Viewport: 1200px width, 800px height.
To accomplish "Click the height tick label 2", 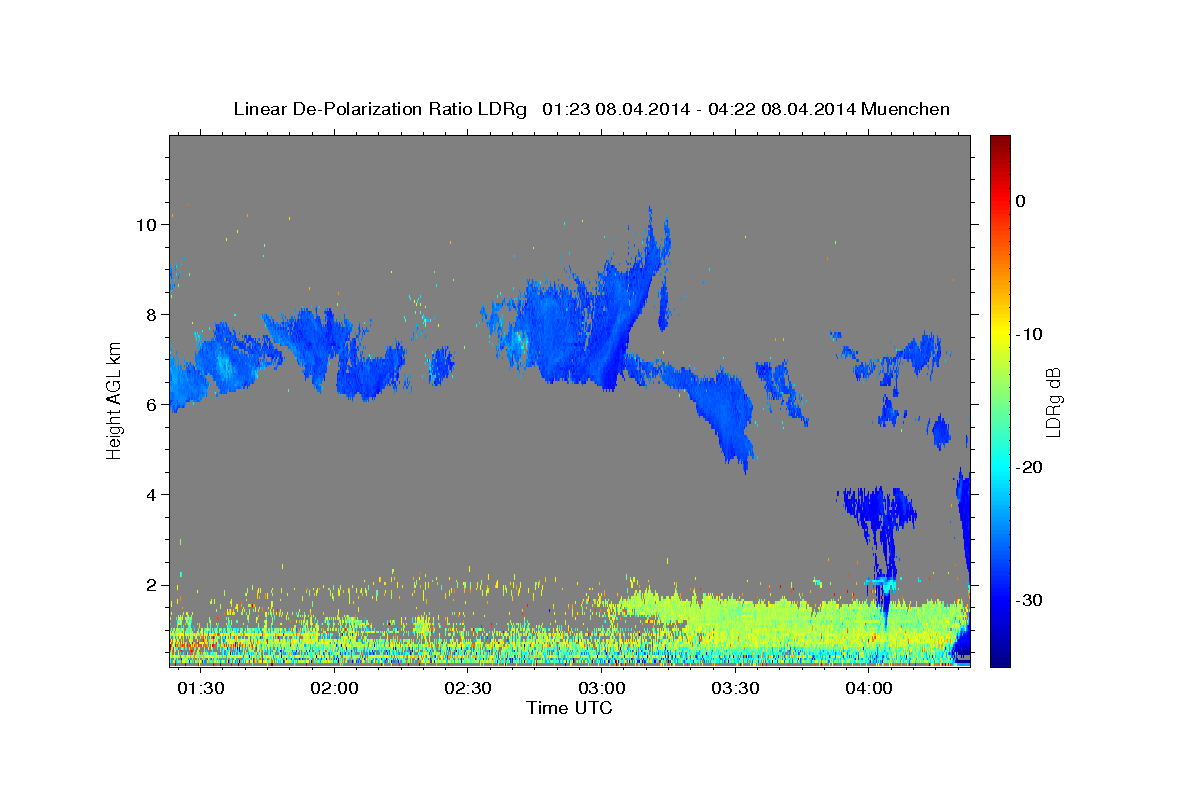I will pos(152,584).
